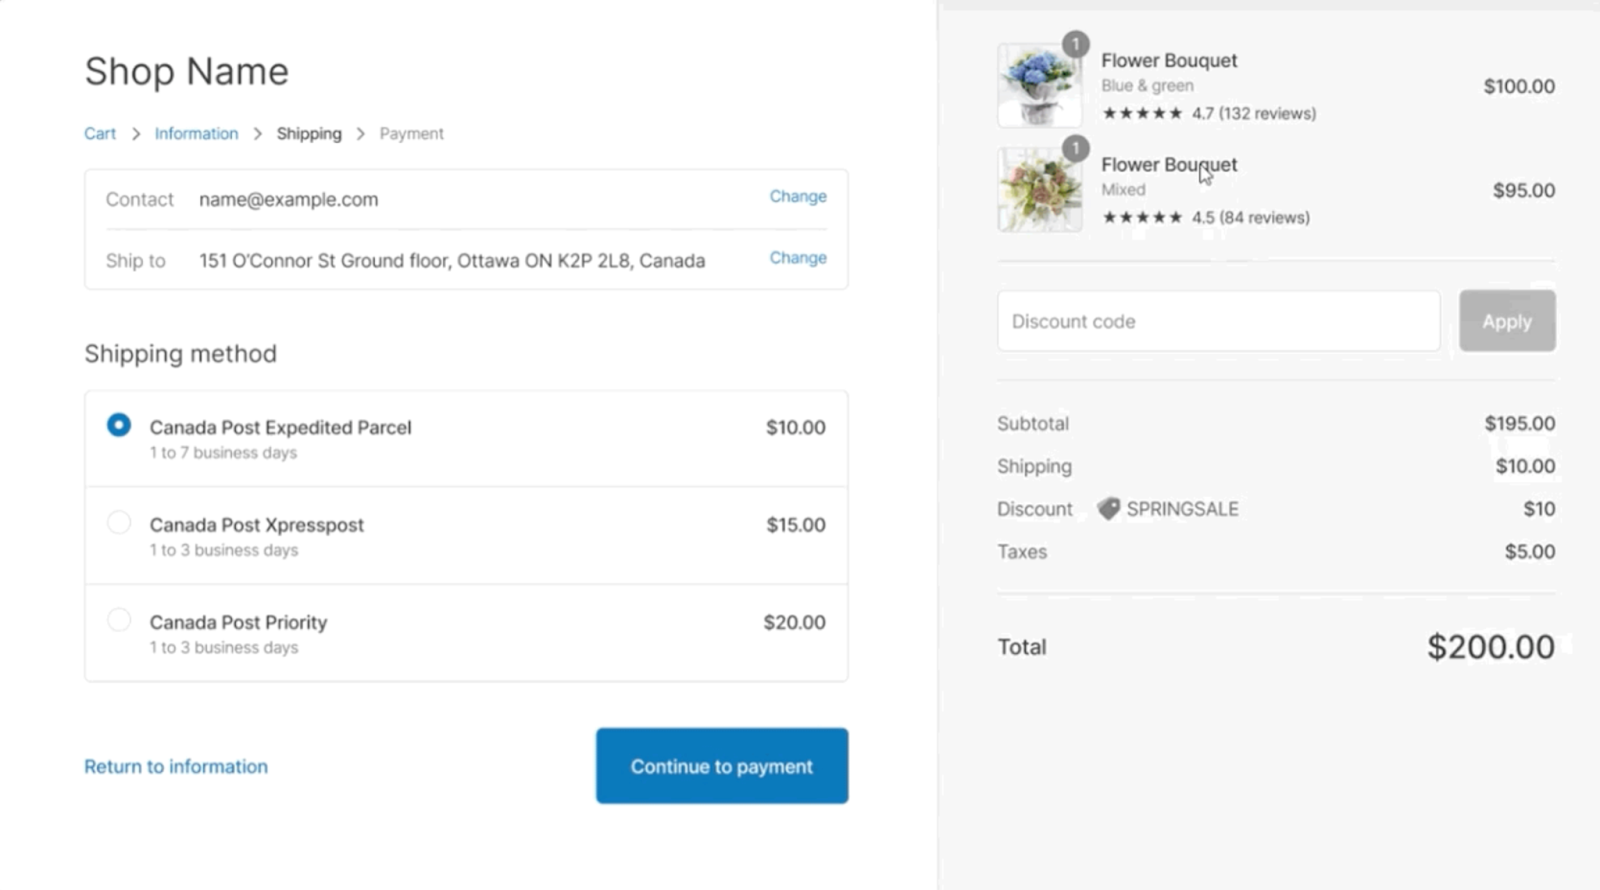Click the Return to information link
The height and width of the screenshot is (890, 1600).
click(x=176, y=766)
